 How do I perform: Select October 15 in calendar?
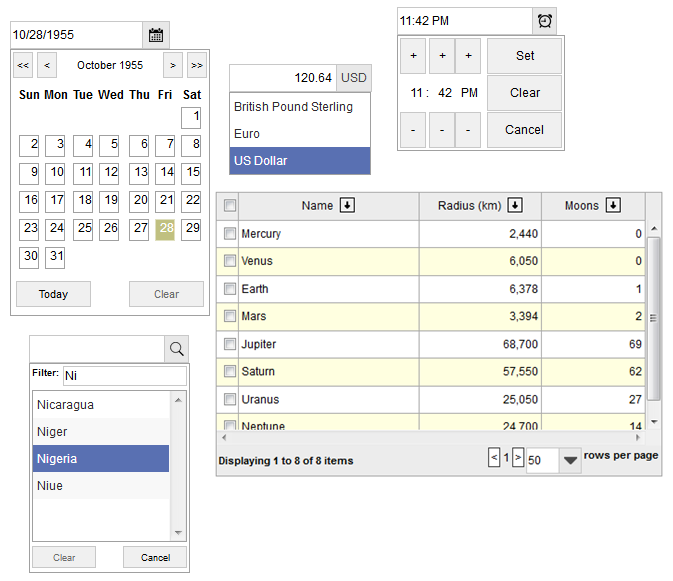[x=191, y=174]
